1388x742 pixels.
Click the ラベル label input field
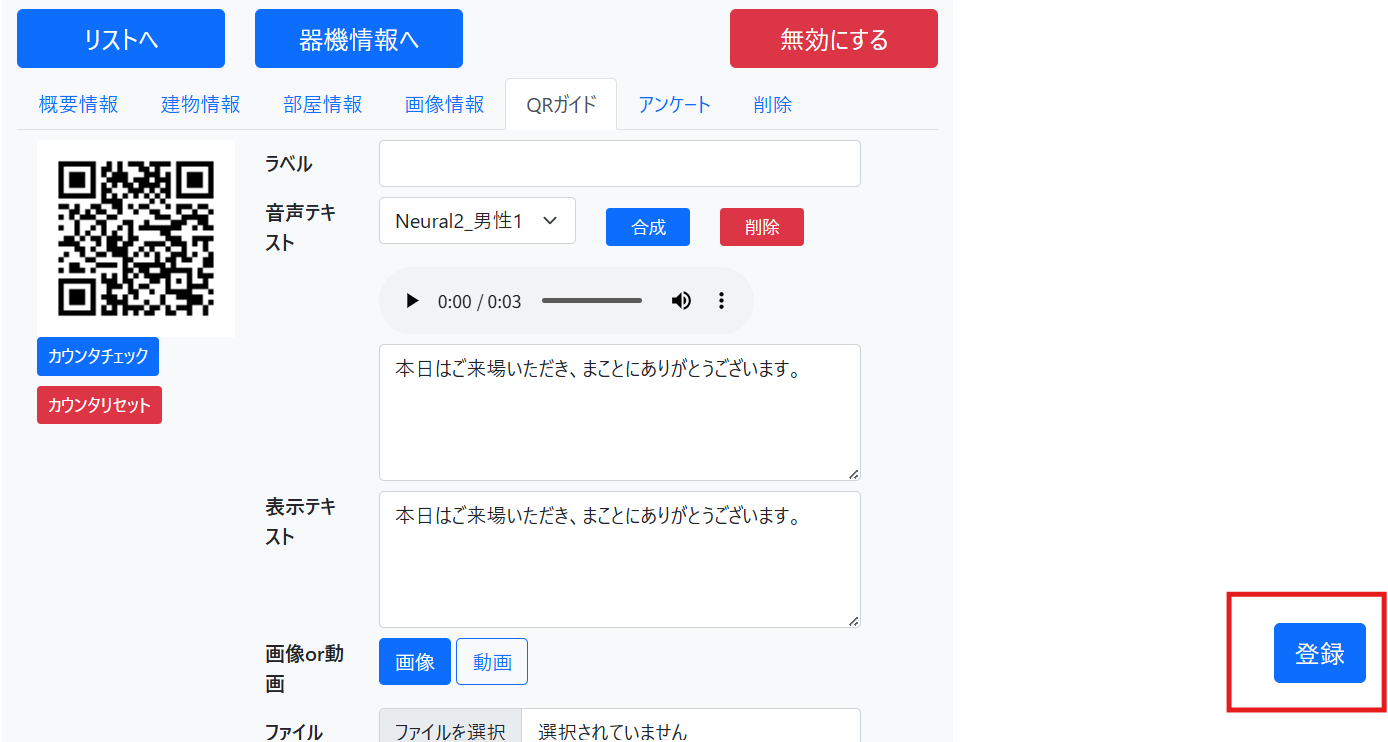(619, 163)
